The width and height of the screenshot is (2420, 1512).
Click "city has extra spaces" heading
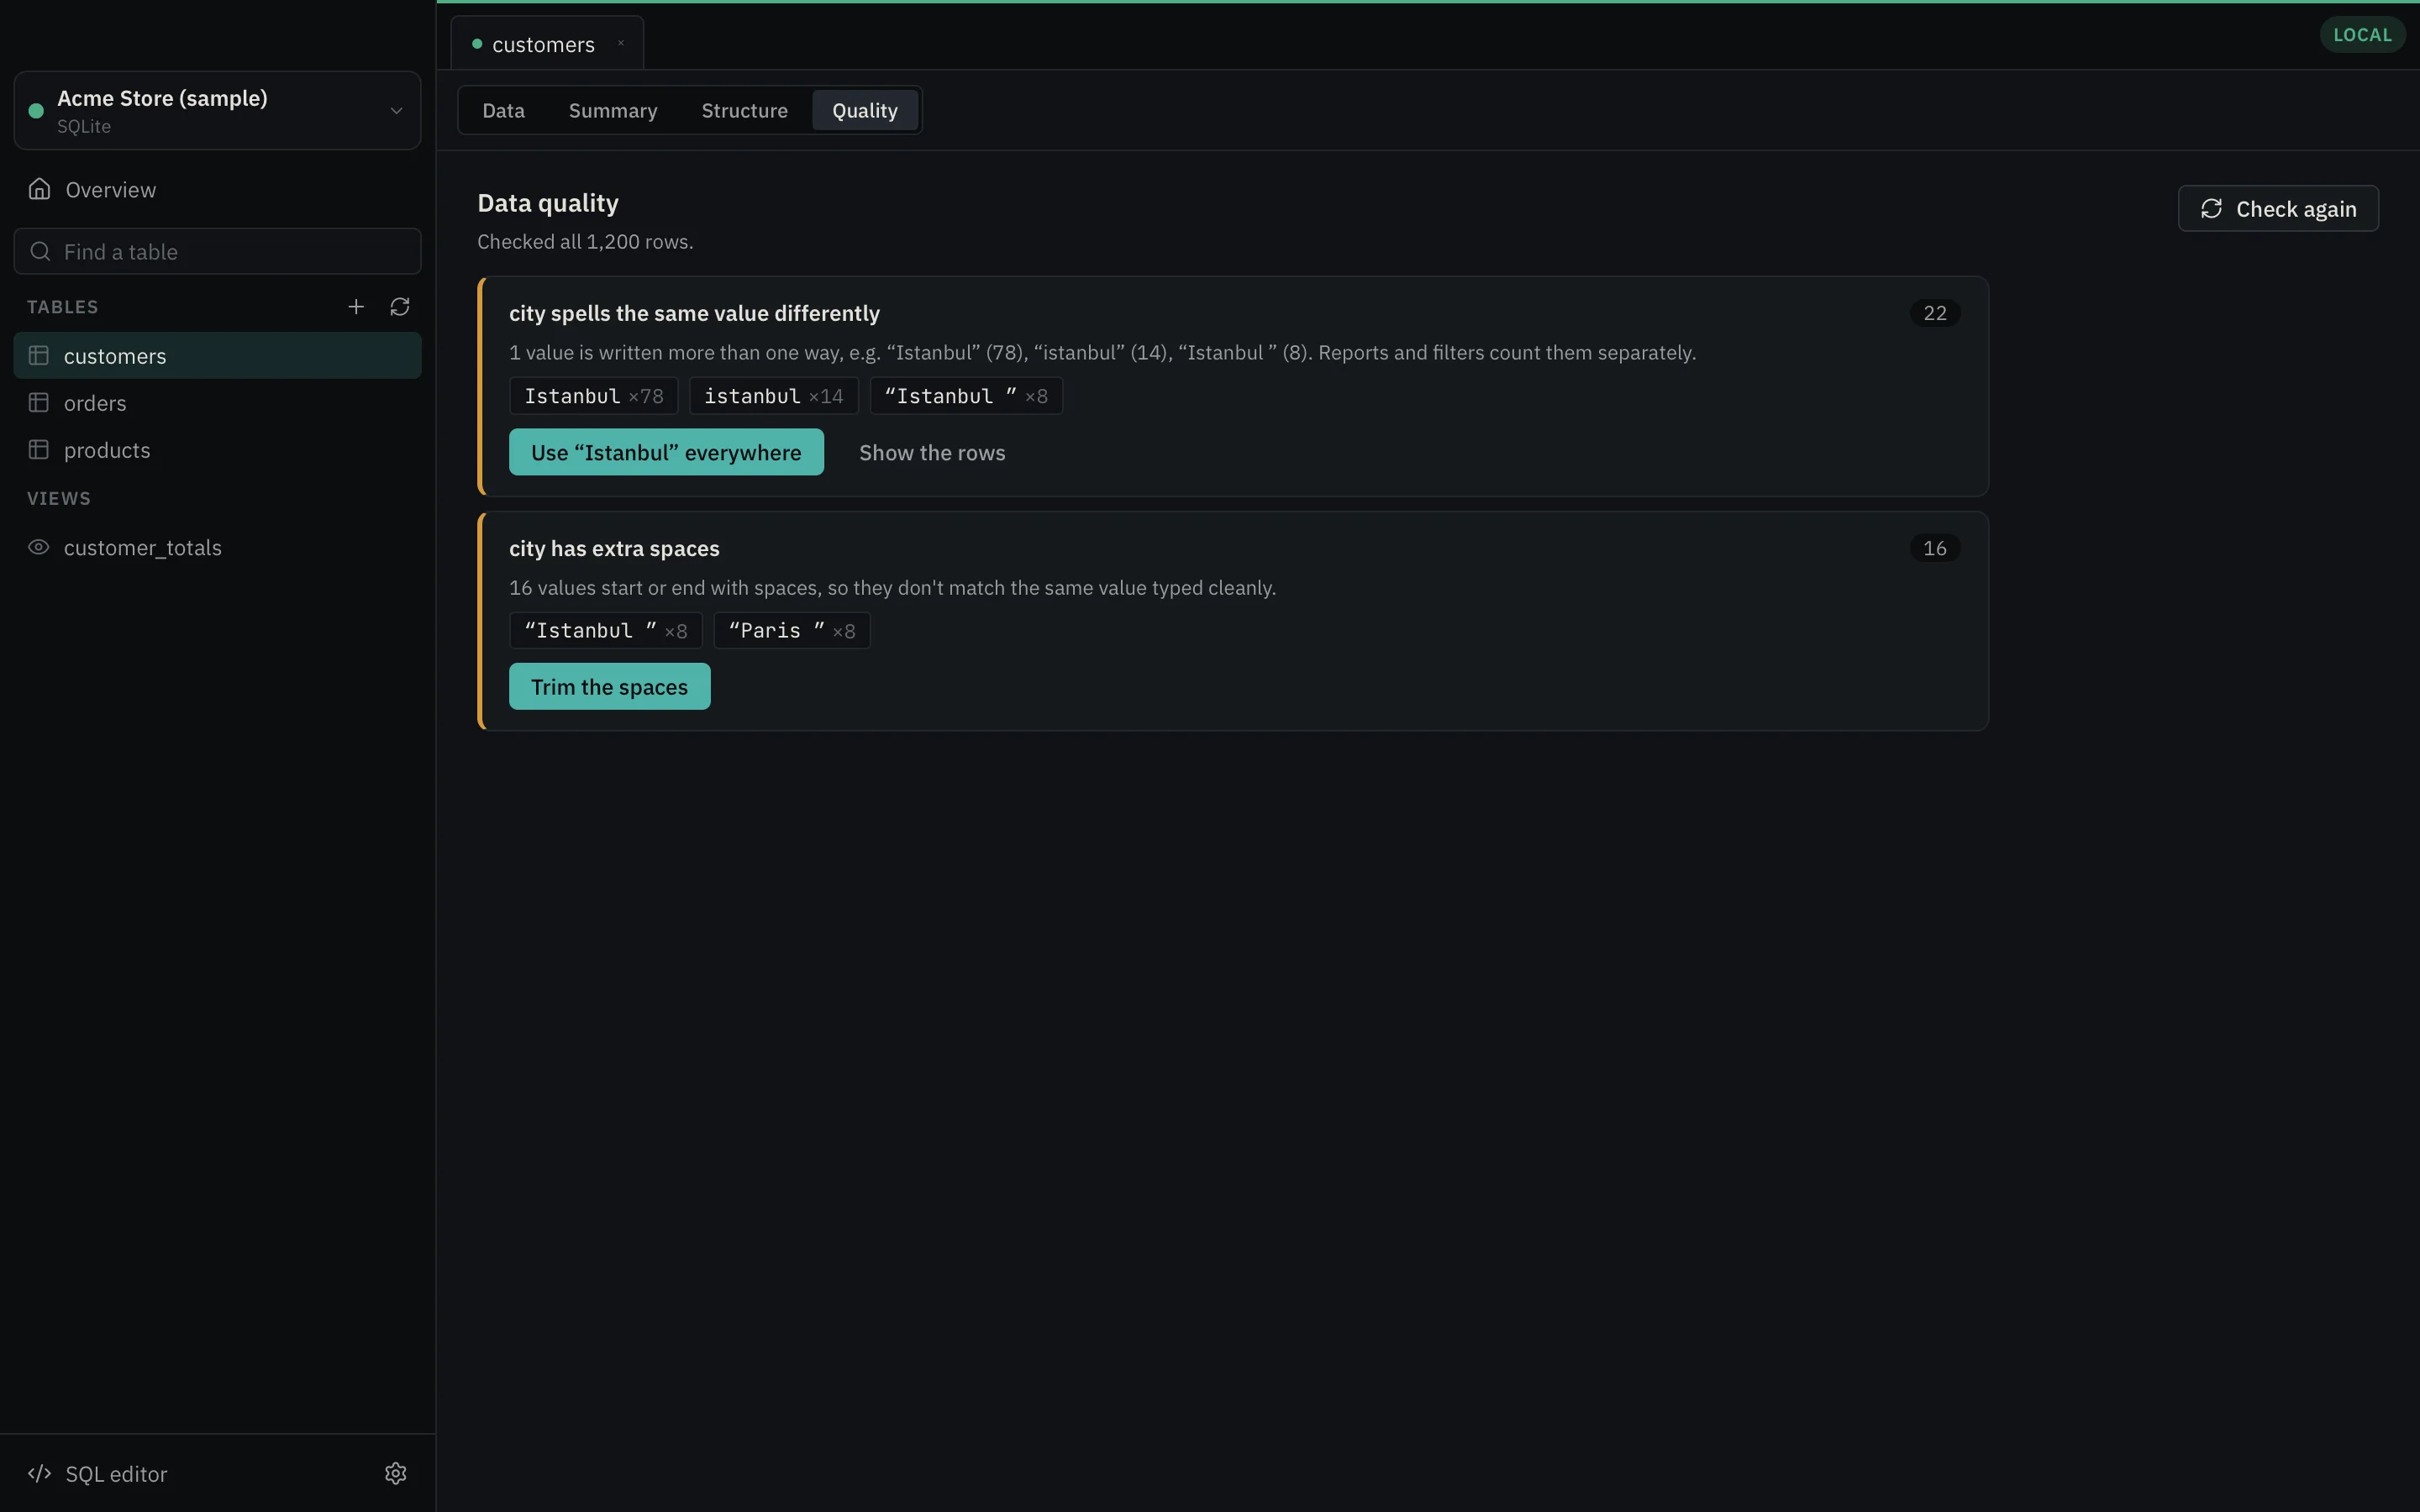tap(614, 548)
